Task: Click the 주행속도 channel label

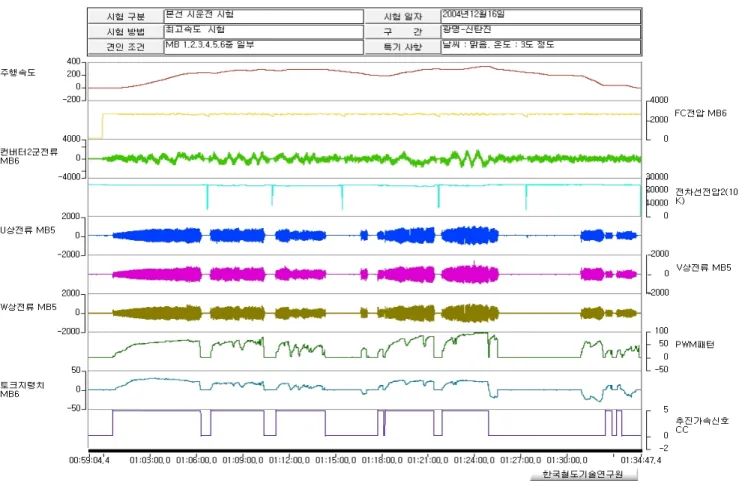Action: [18, 73]
